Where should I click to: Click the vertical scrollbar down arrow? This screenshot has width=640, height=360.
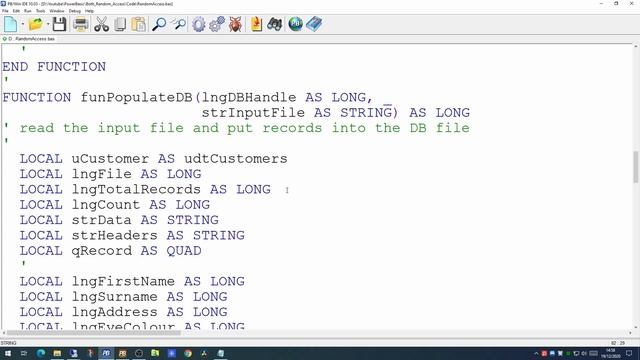(x=636, y=327)
